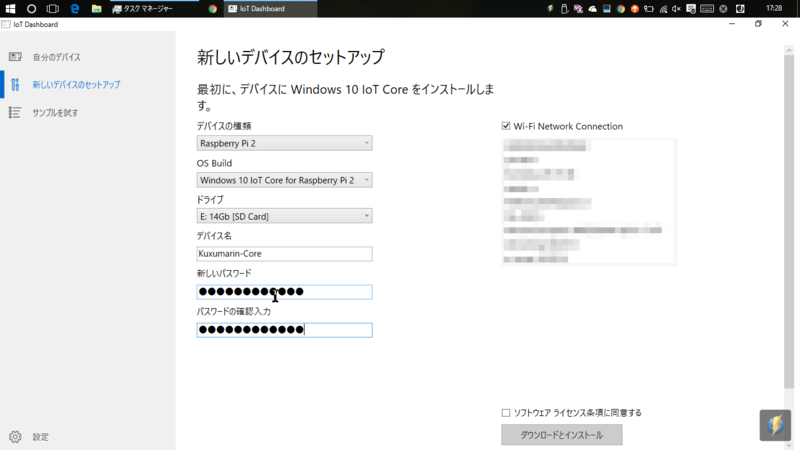Click scrollbar up arrow

pos(789,50)
